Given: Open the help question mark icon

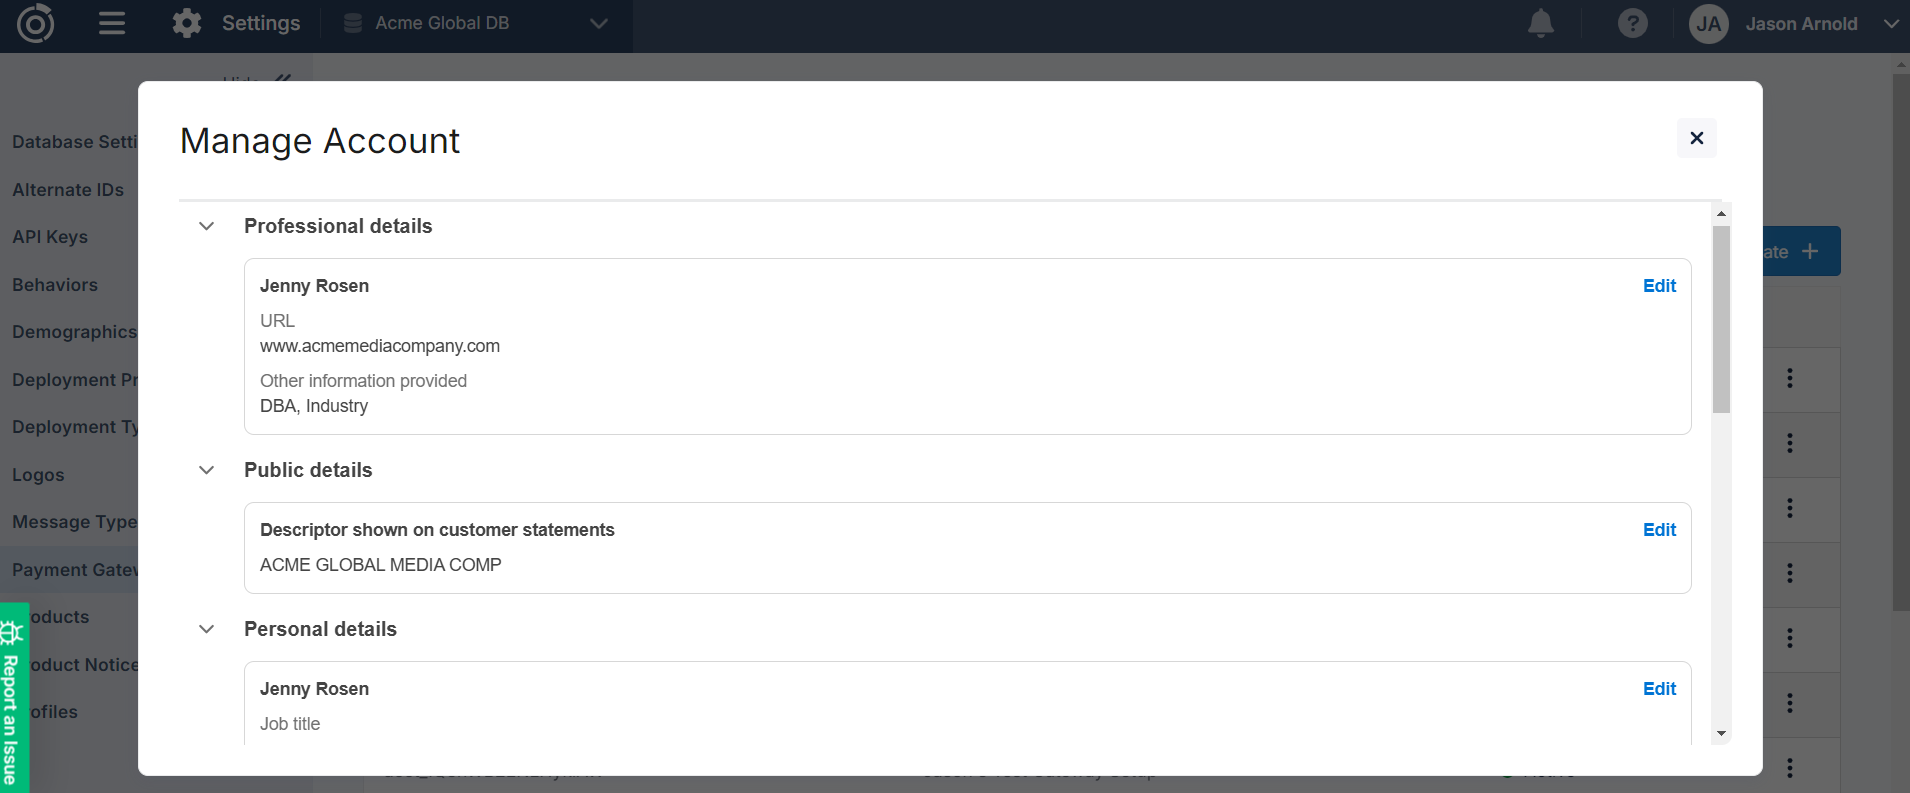Looking at the screenshot, I should click(x=1632, y=23).
